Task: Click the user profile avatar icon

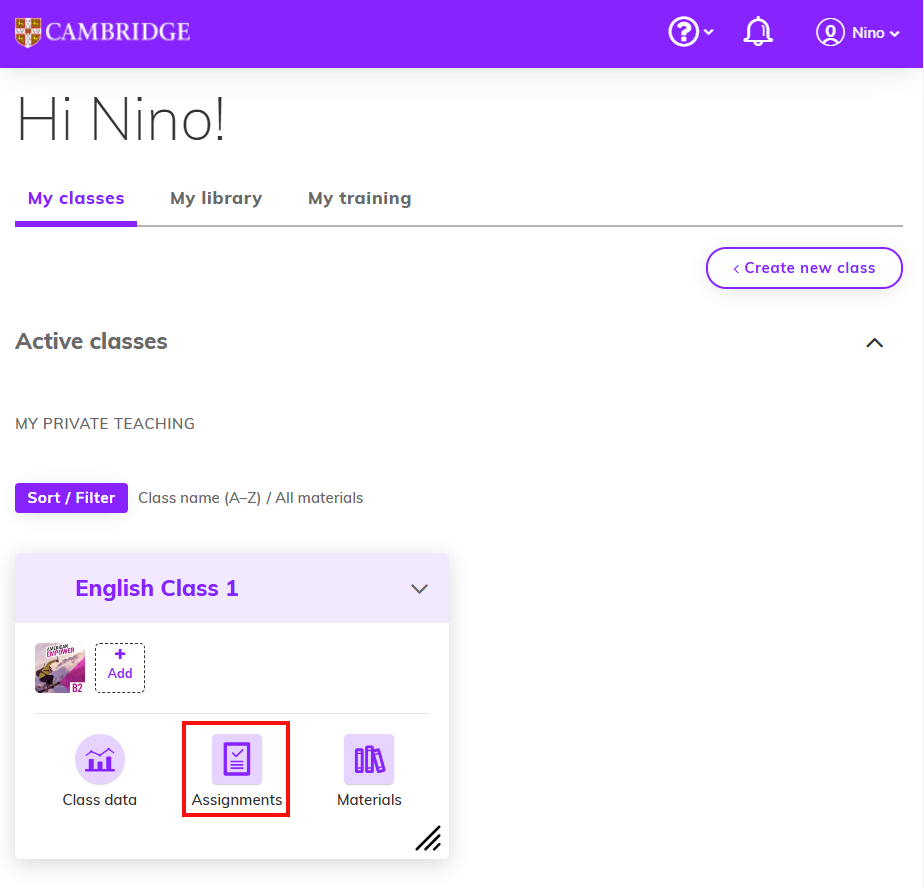Action: [830, 32]
